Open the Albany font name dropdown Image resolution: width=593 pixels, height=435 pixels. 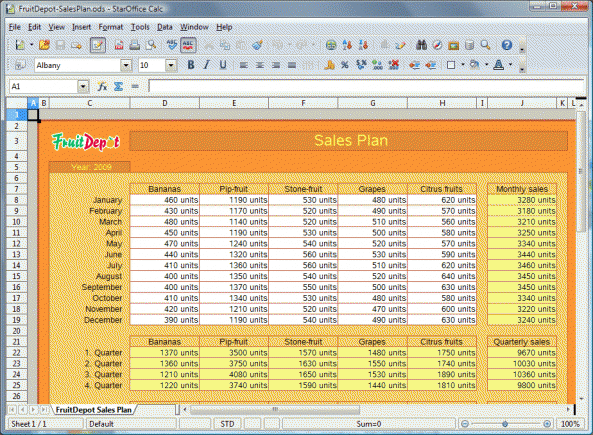(x=126, y=65)
